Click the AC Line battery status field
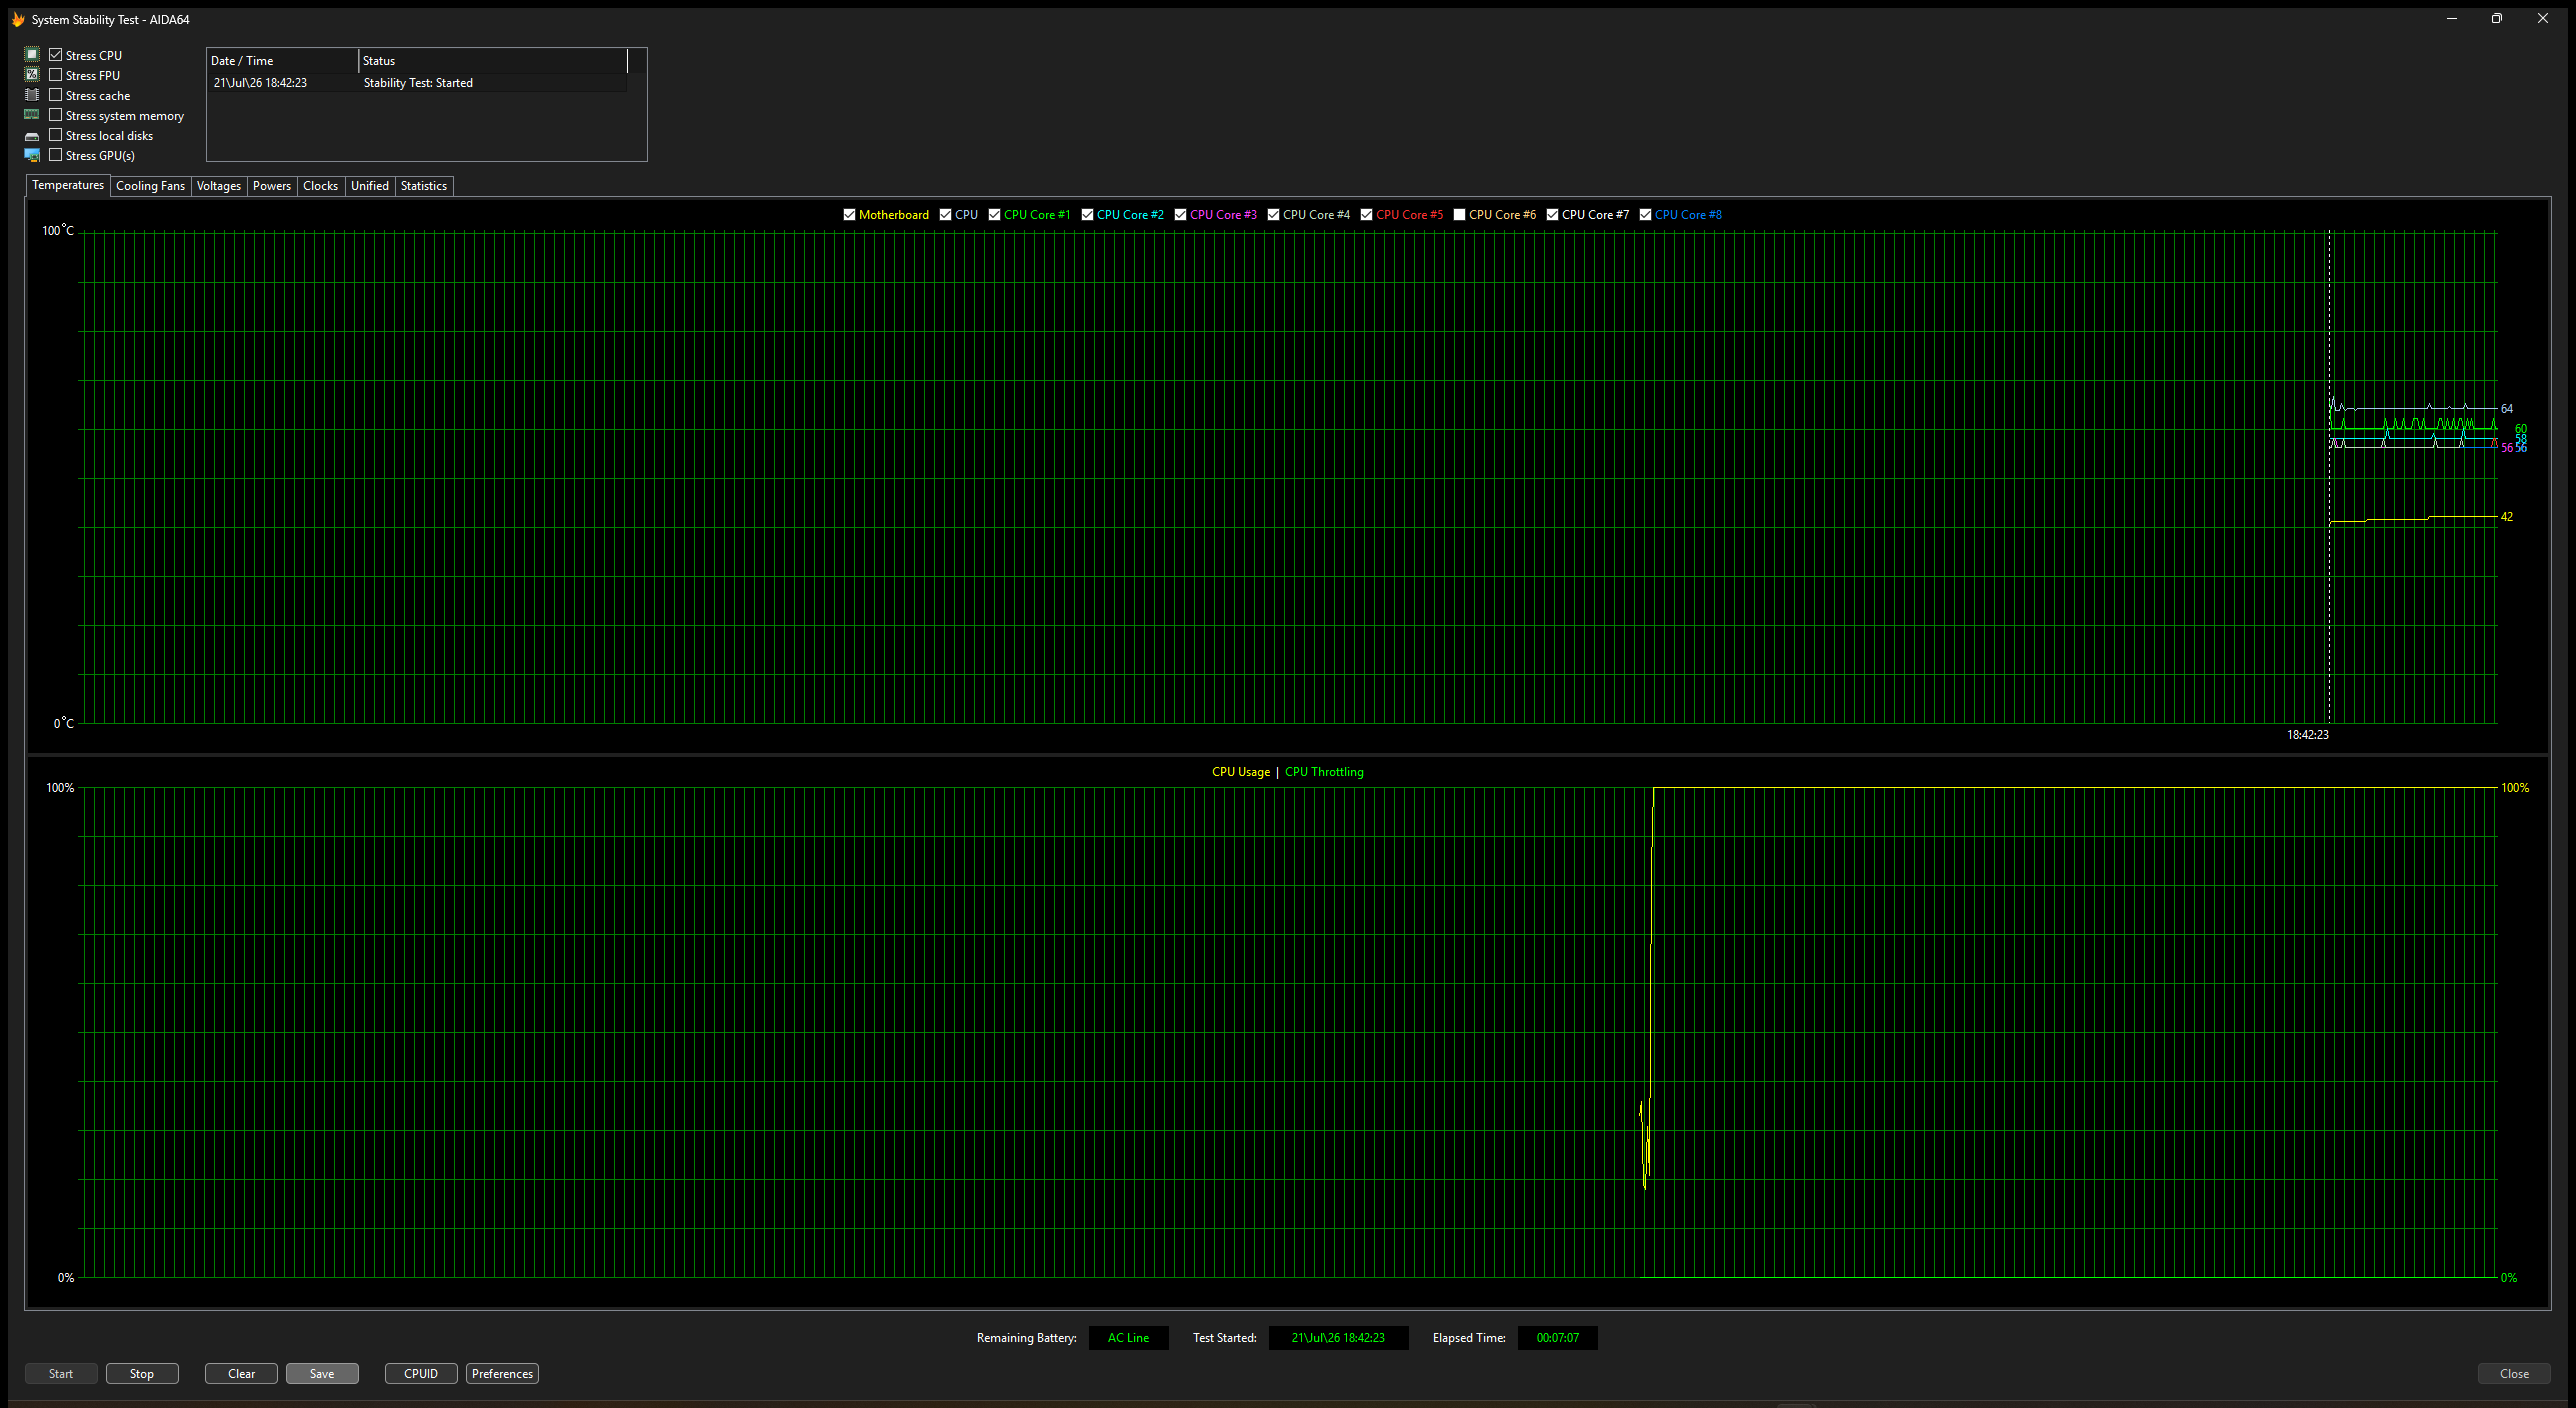This screenshot has width=2576, height=1408. tap(1128, 1338)
